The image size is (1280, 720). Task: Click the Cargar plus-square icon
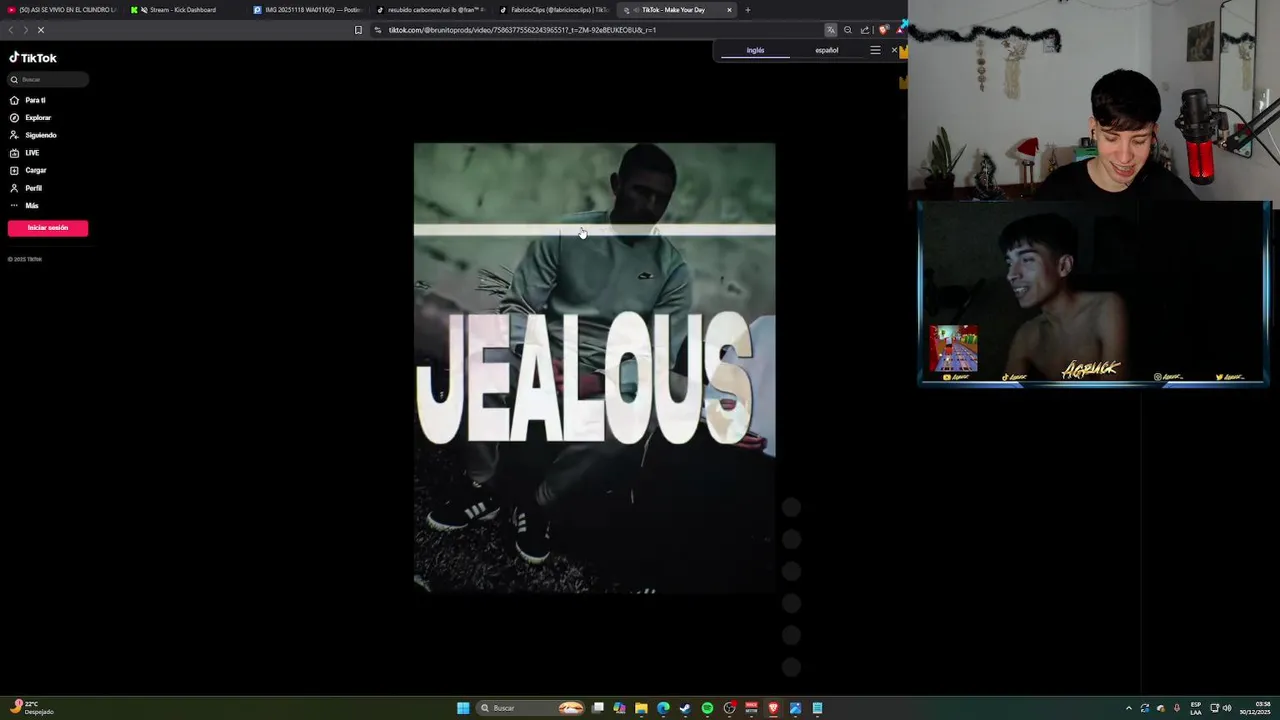(14, 170)
